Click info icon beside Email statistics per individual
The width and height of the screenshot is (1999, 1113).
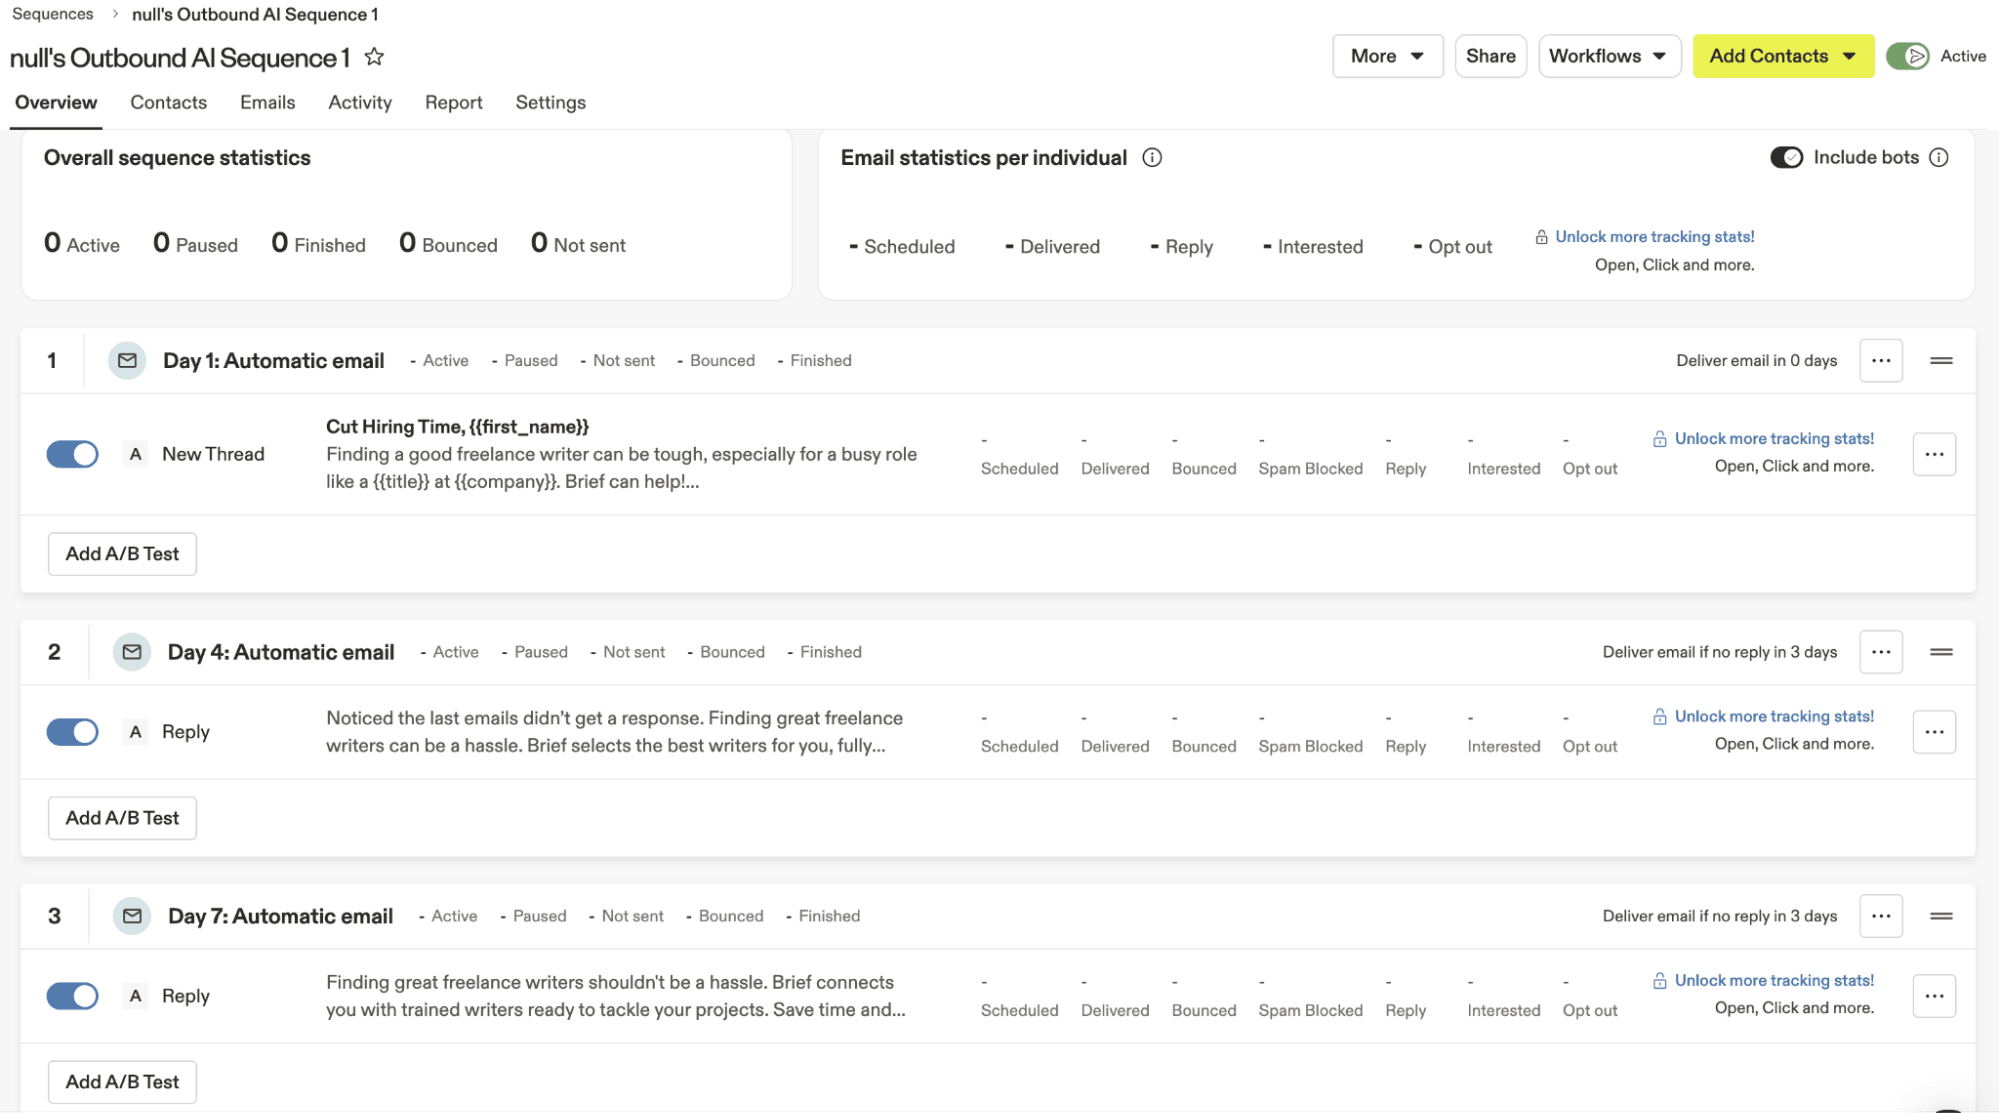pyautogui.click(x=1152, y=158)
